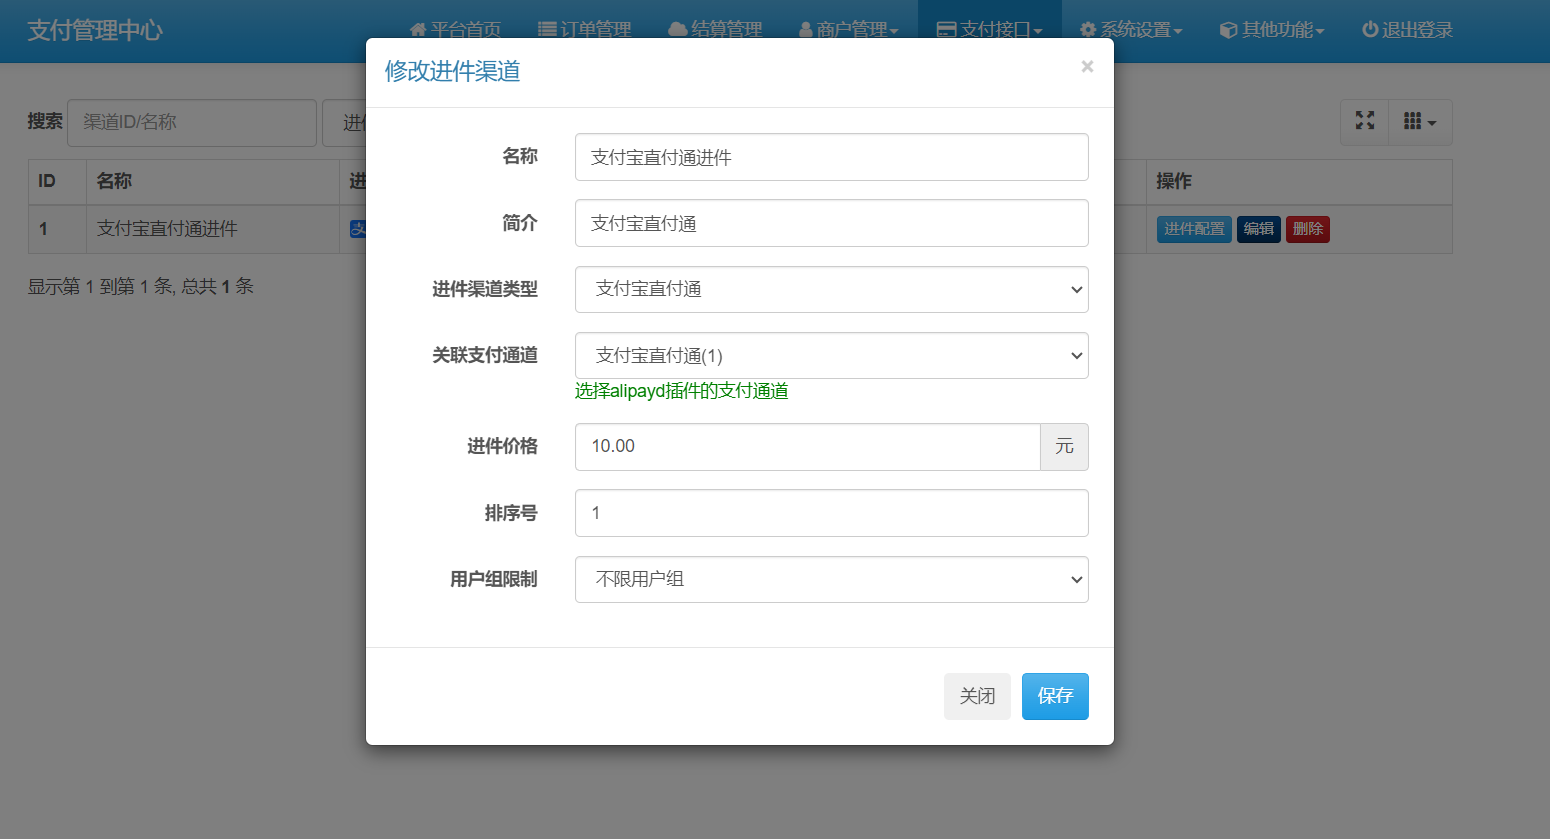Click the 编辑 button in row 1
The width and height of the screenshot is (1550, 839).
pyautogui.click(x=1259, y=229)
